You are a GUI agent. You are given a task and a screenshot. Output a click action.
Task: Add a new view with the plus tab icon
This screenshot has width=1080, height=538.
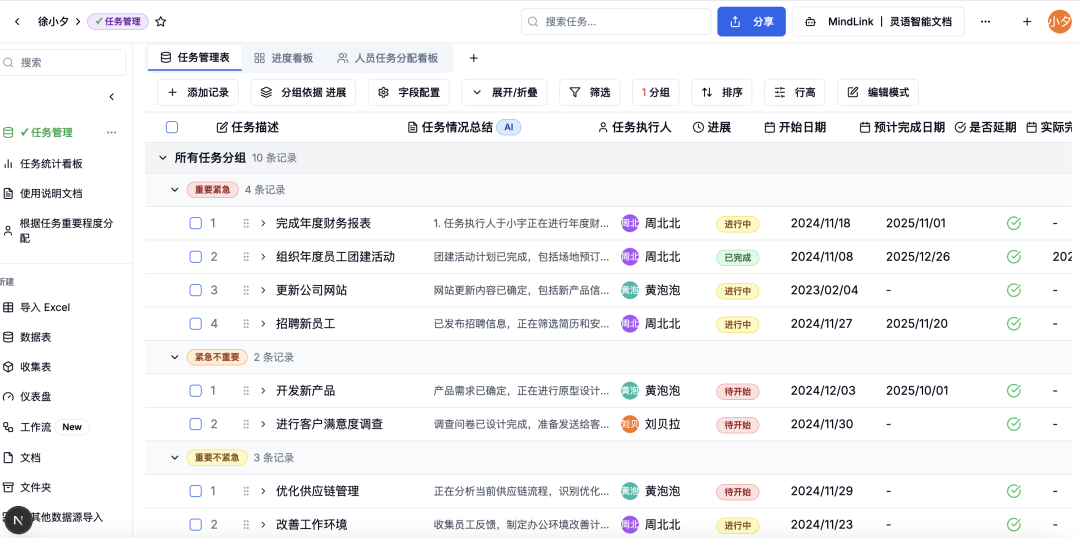tap(473, 59)
